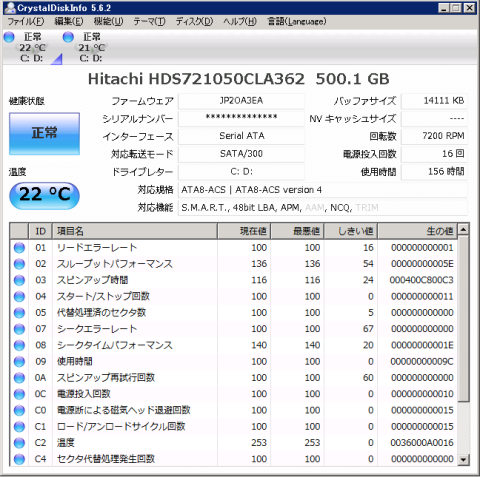
Task: Click status orb for スループットパフォーマンス row
Action: tap(19, 264)
